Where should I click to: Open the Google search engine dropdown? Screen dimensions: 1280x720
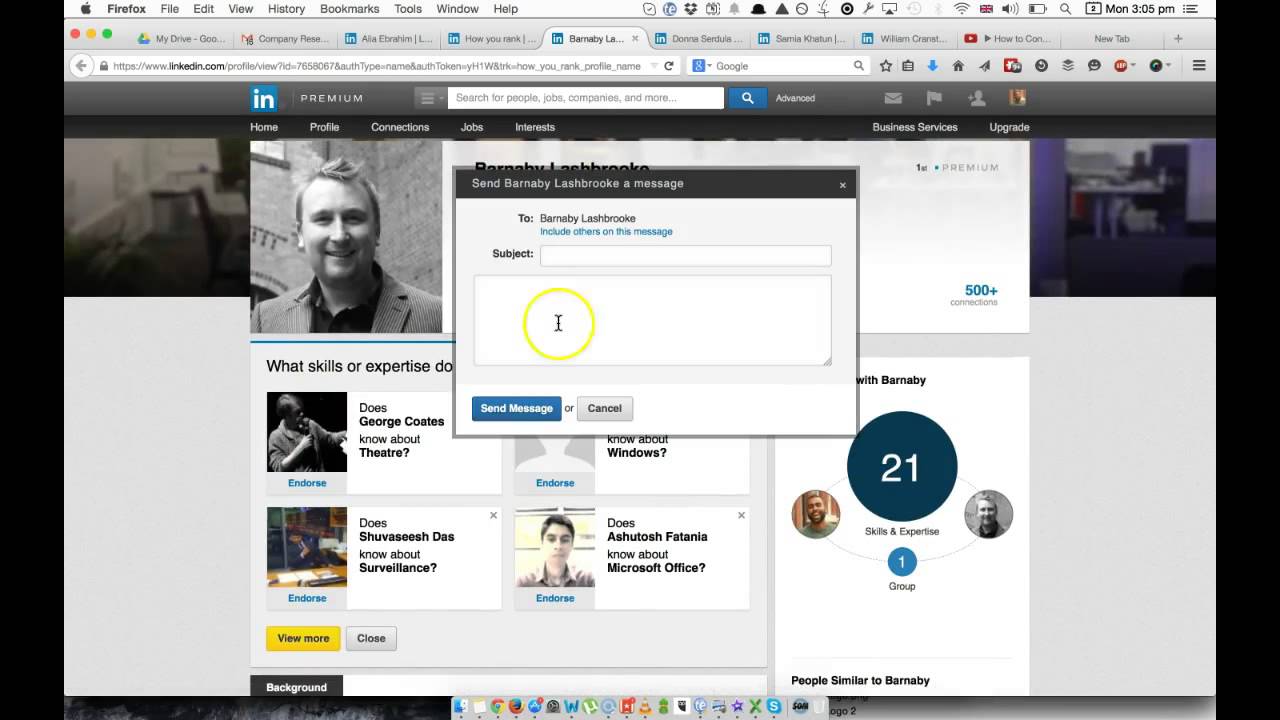[700, 66]
